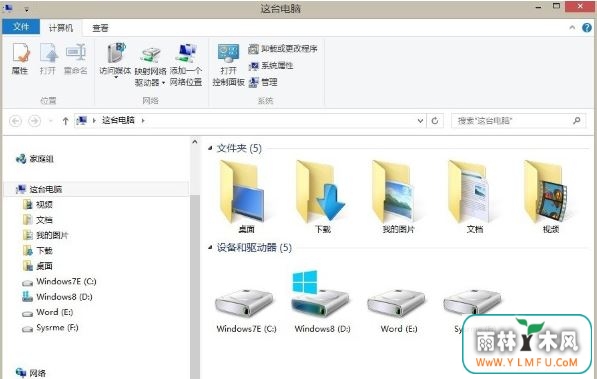Image resolution: width=597 pixels, height=379 pixels.
Task: Click Uninstall or change a program (卸载或更改程序)
Action: 283,49
